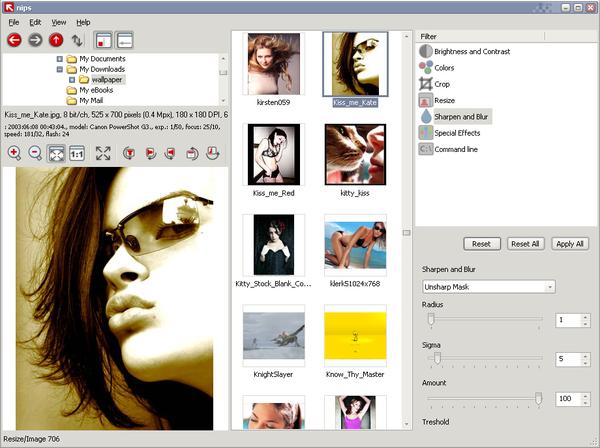Increase the Amount value with up stepper
This screenshot has width=600, height=448.
(x=585, y=395)
